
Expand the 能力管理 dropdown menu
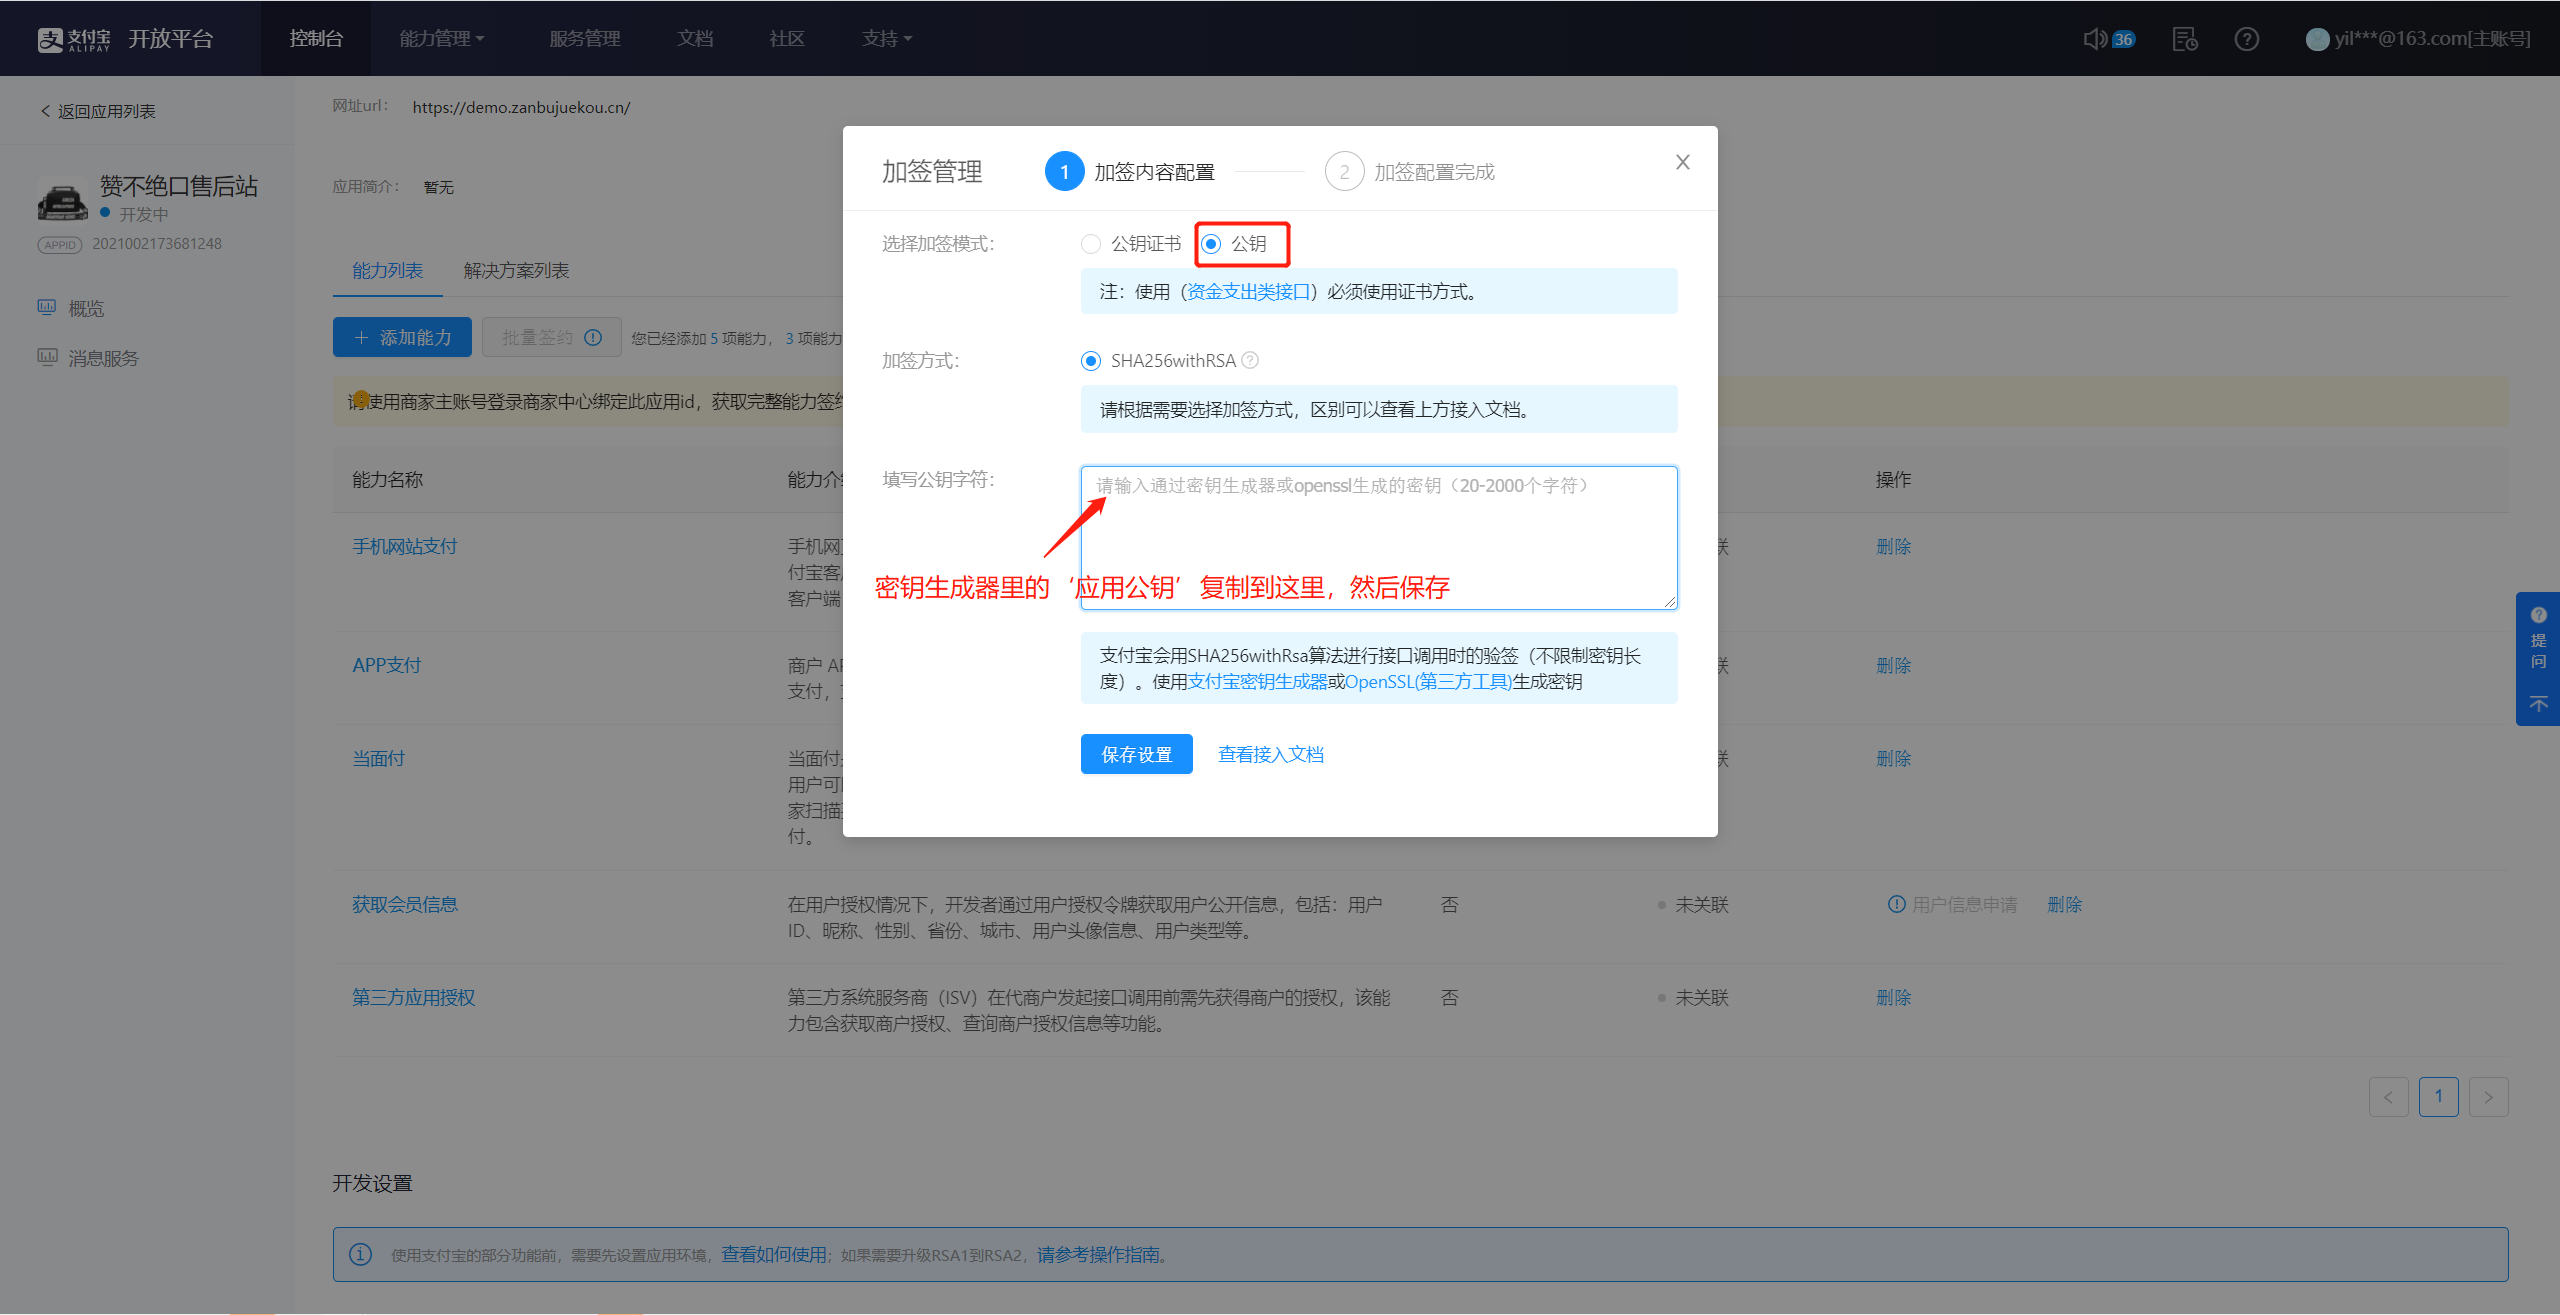[x=442, y=39]
